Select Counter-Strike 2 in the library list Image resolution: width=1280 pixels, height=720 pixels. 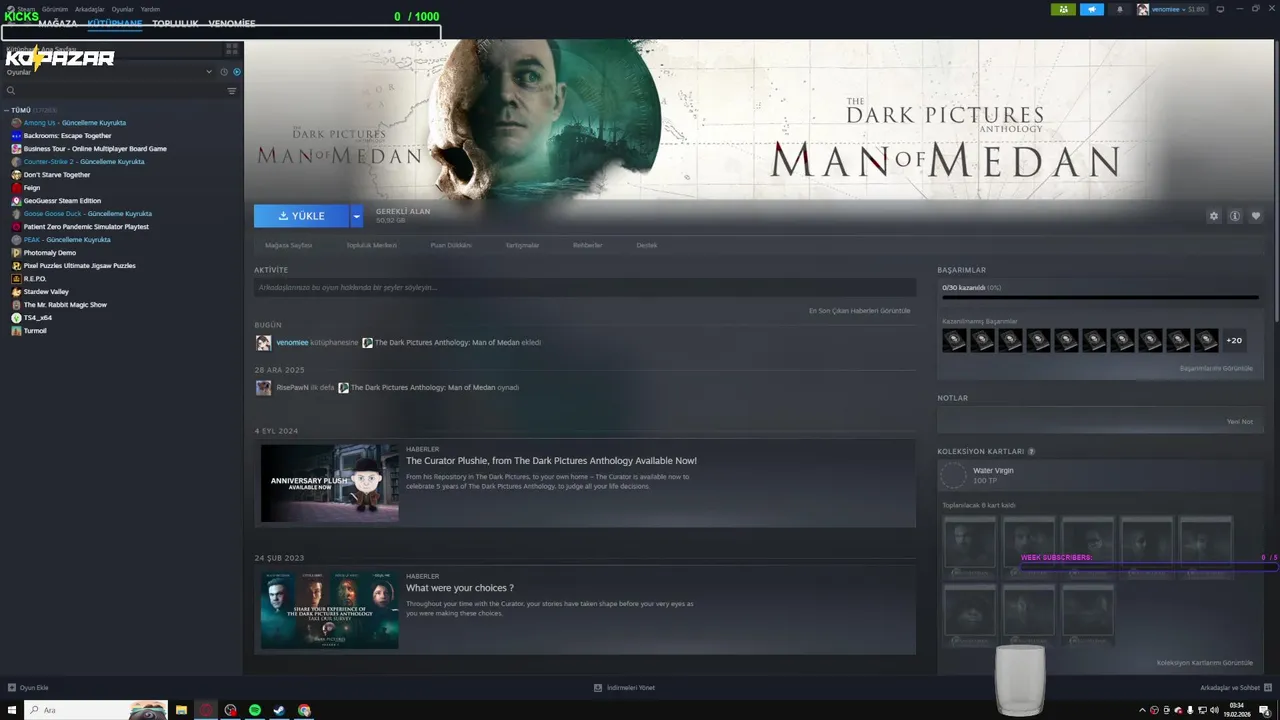(84, 161)
